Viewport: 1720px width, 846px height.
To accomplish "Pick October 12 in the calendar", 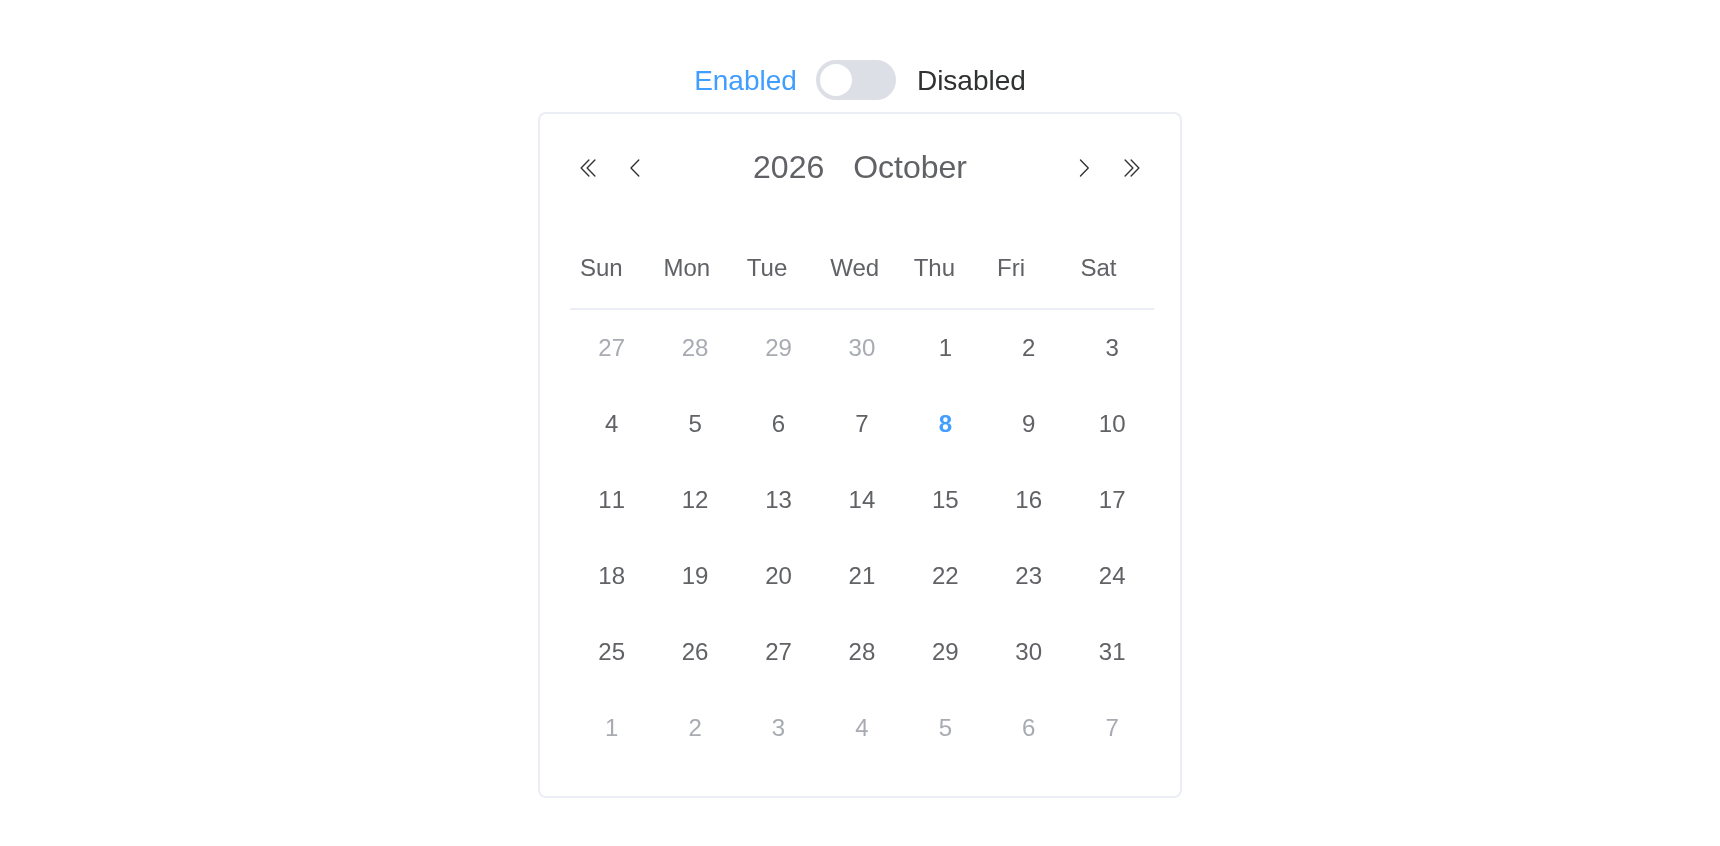I will (695, 500).
